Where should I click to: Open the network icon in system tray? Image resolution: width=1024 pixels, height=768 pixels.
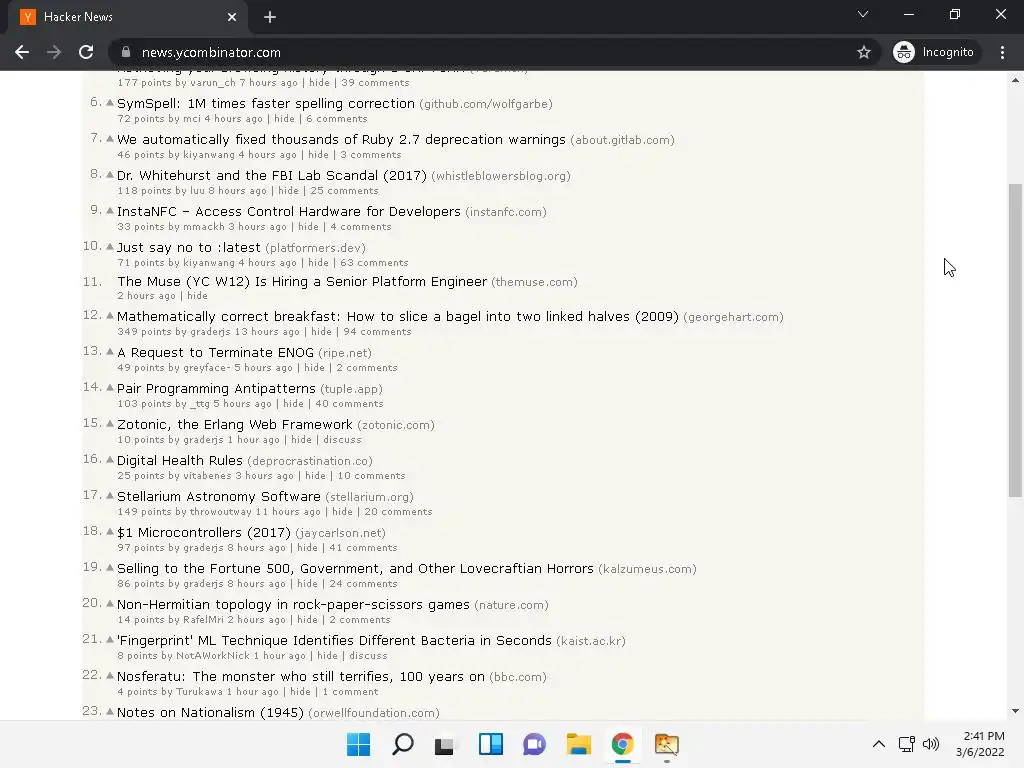click(906, 744)
